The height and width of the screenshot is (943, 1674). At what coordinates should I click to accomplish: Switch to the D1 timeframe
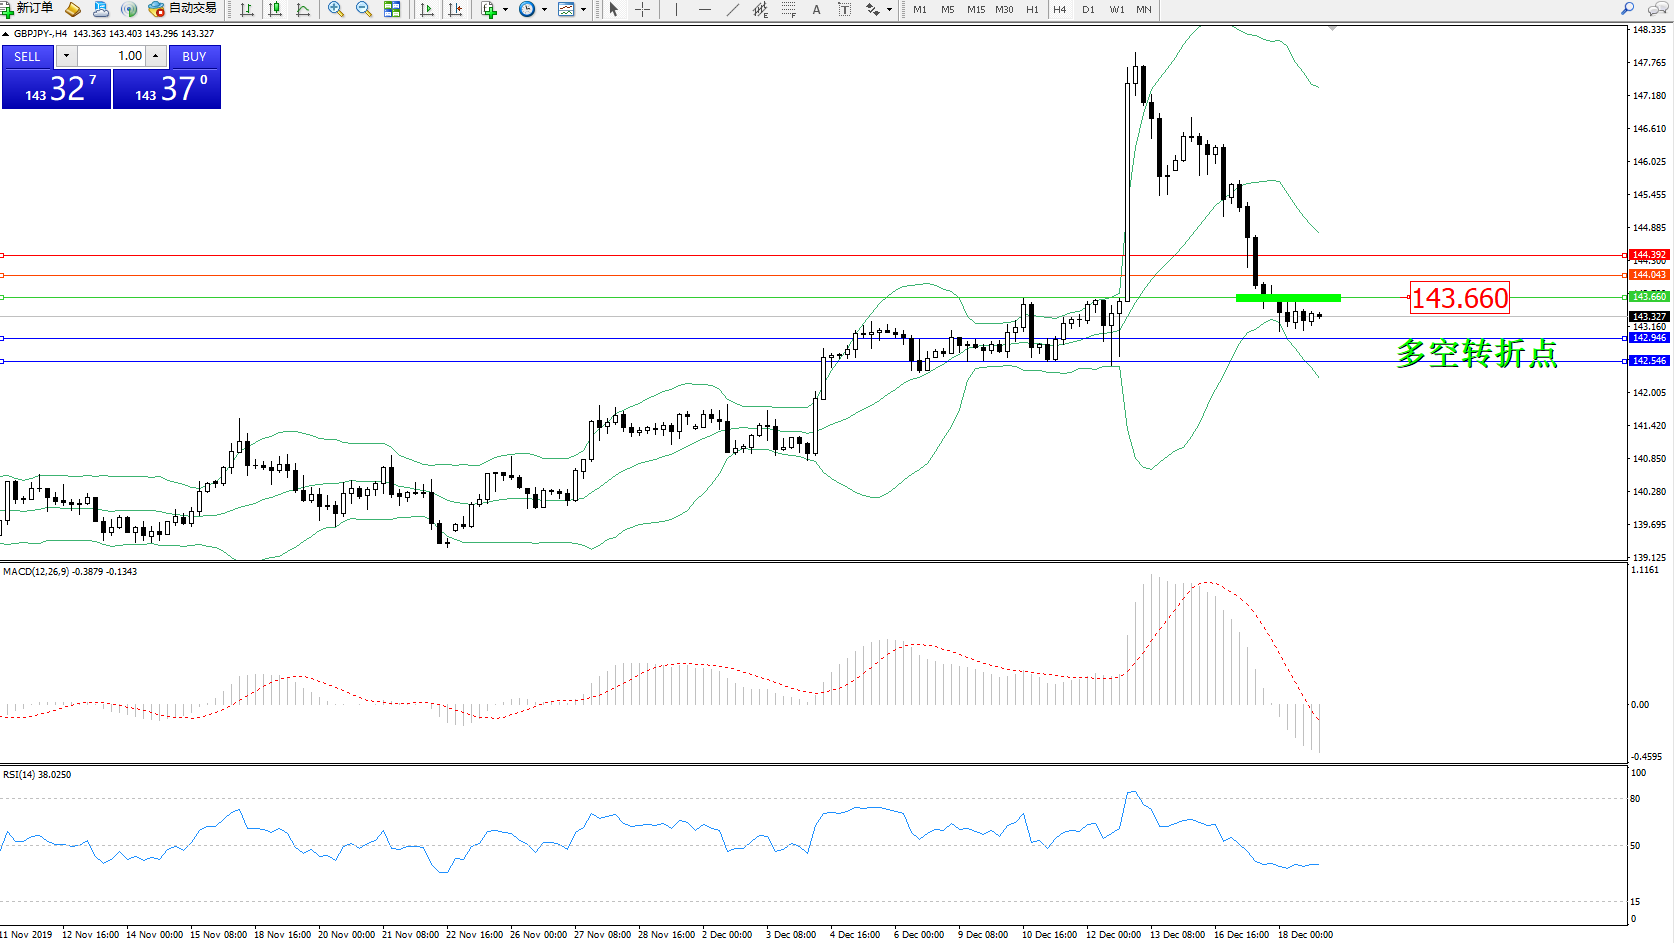pos(1088,9)
